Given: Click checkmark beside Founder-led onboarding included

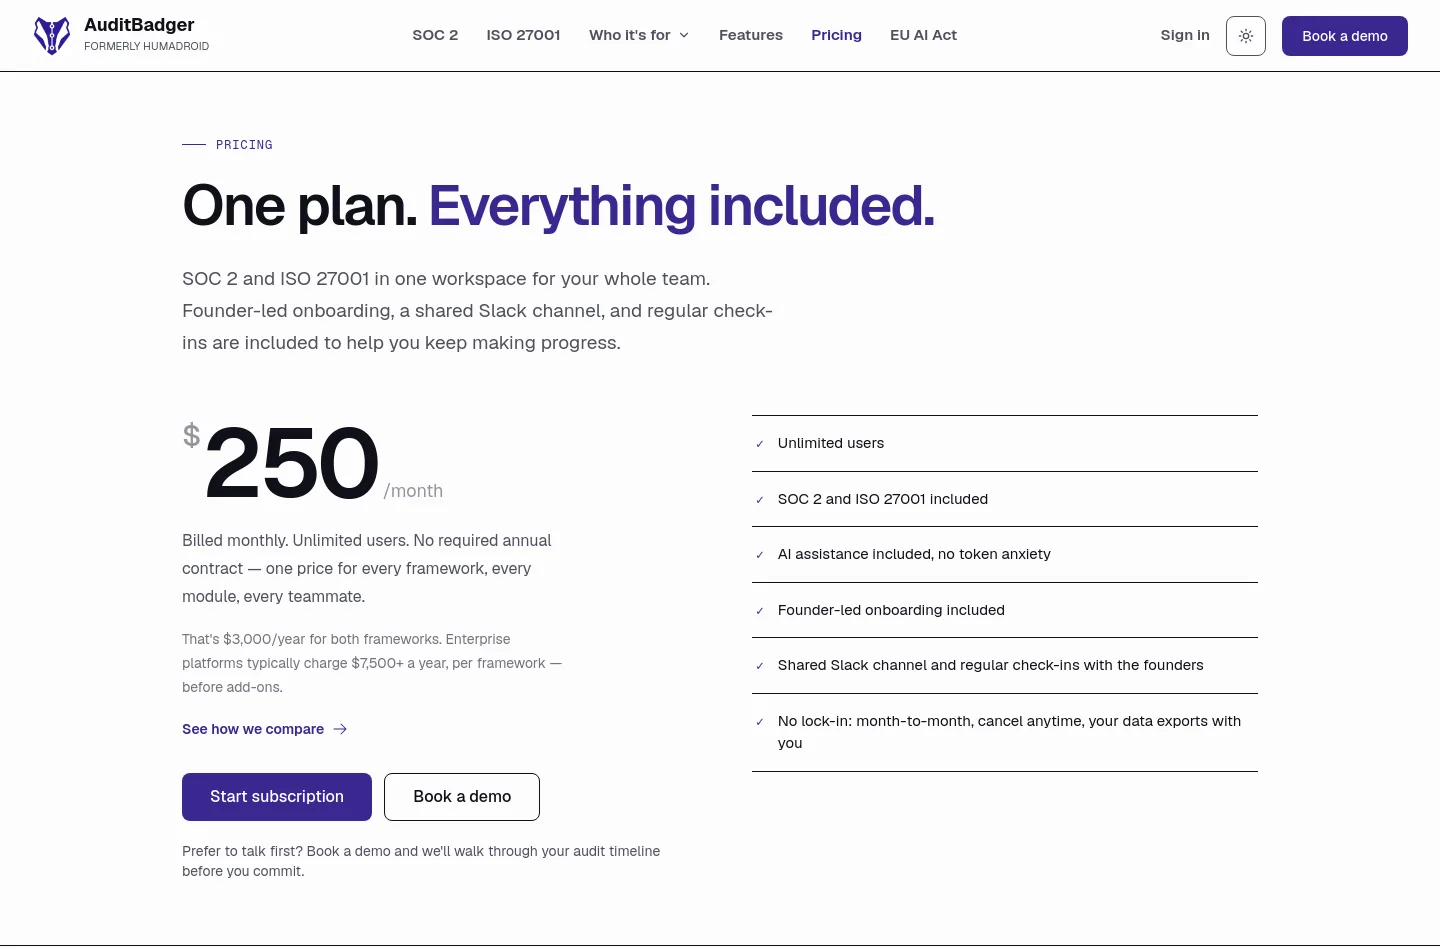Looking at the screenshot, I should click(760, 611).
